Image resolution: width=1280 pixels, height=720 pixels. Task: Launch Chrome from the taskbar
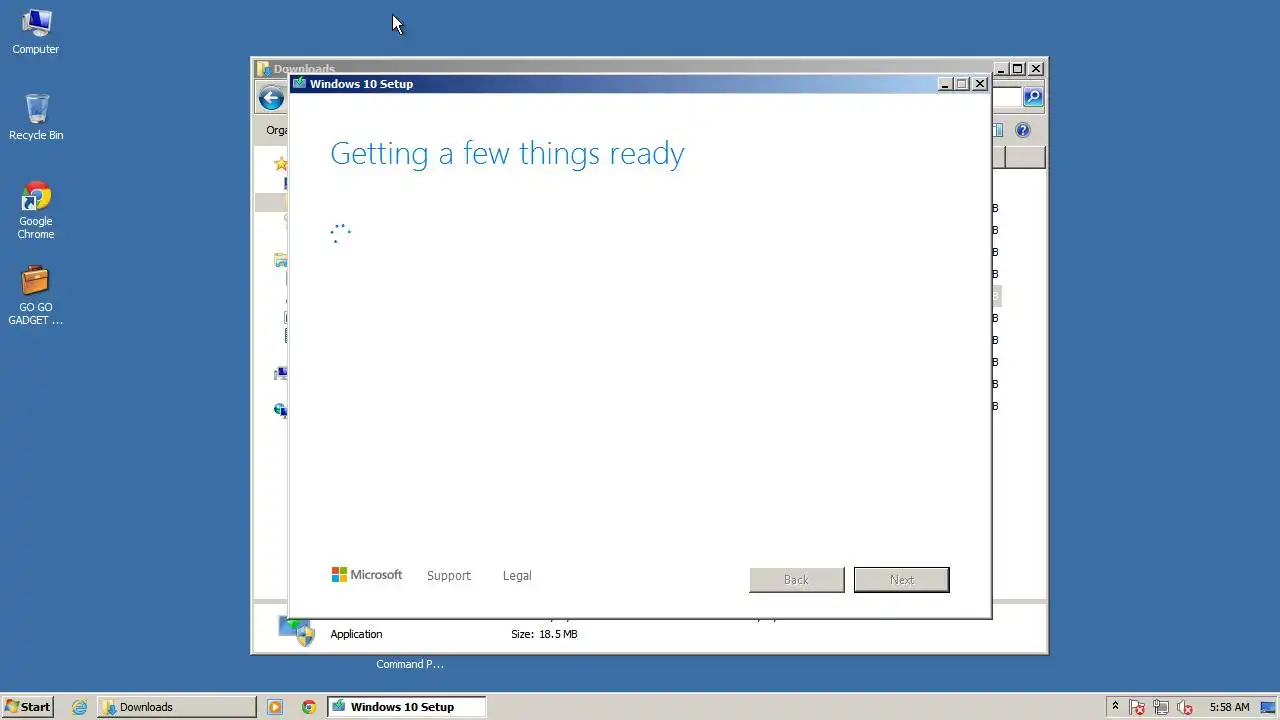point(309,707)
